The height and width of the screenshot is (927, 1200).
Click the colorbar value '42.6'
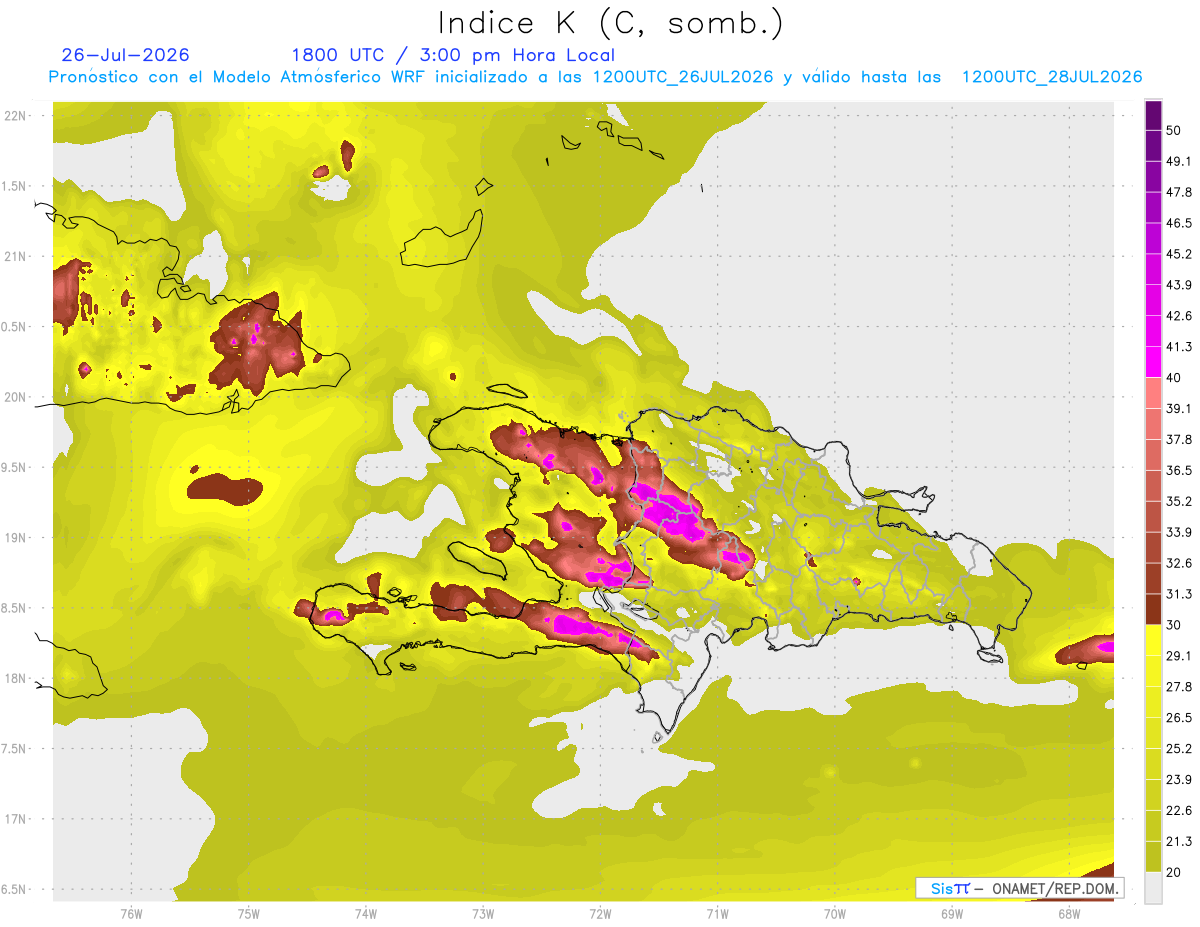pos(1179,316)
